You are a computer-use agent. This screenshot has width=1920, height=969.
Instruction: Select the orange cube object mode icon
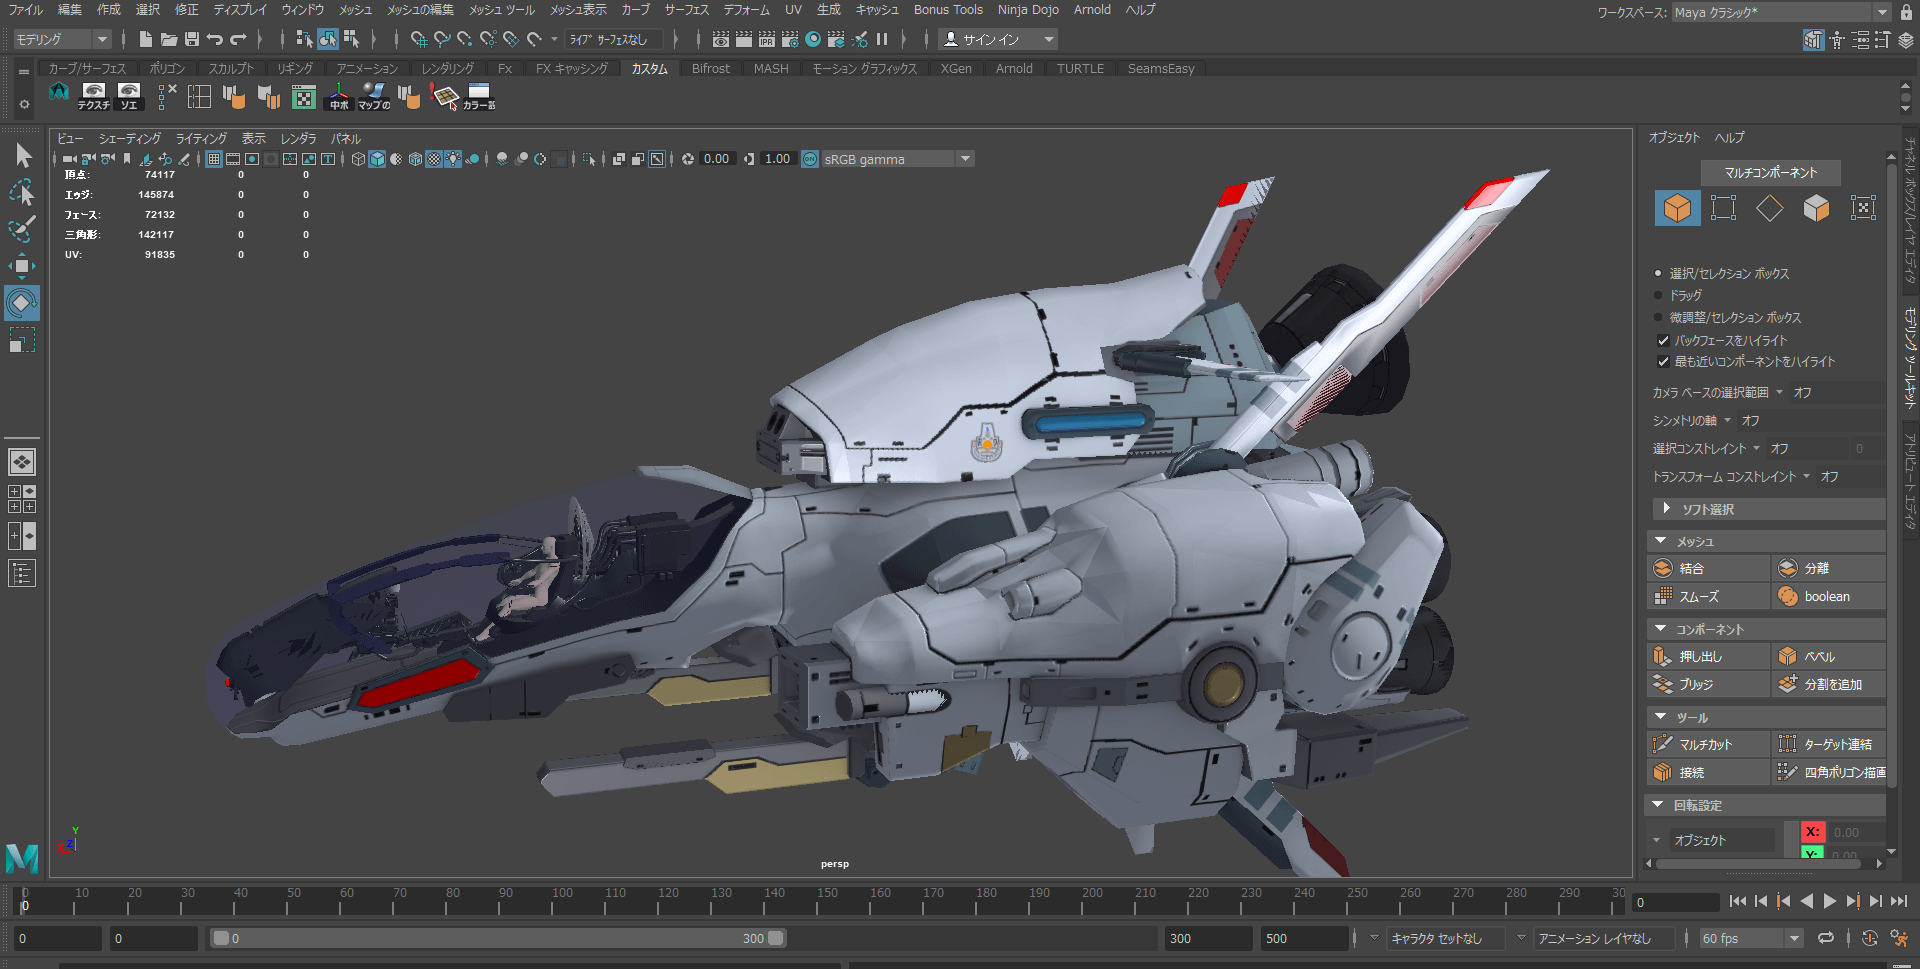1677,208
